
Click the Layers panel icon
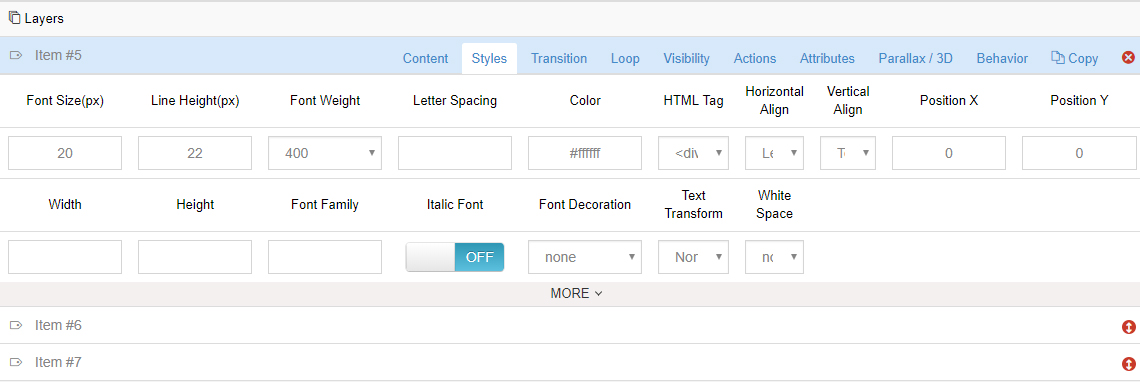pos(15,18)
